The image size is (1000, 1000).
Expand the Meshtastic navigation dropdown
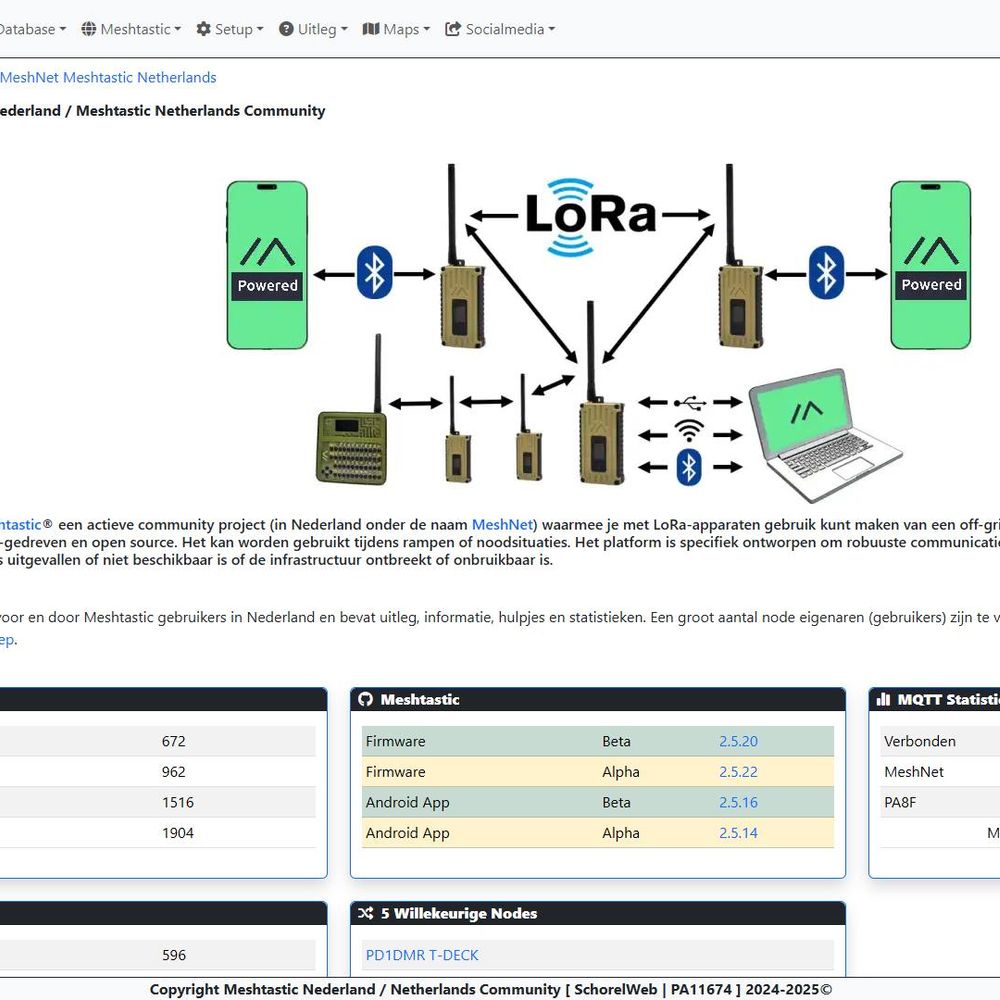point(131,29)
